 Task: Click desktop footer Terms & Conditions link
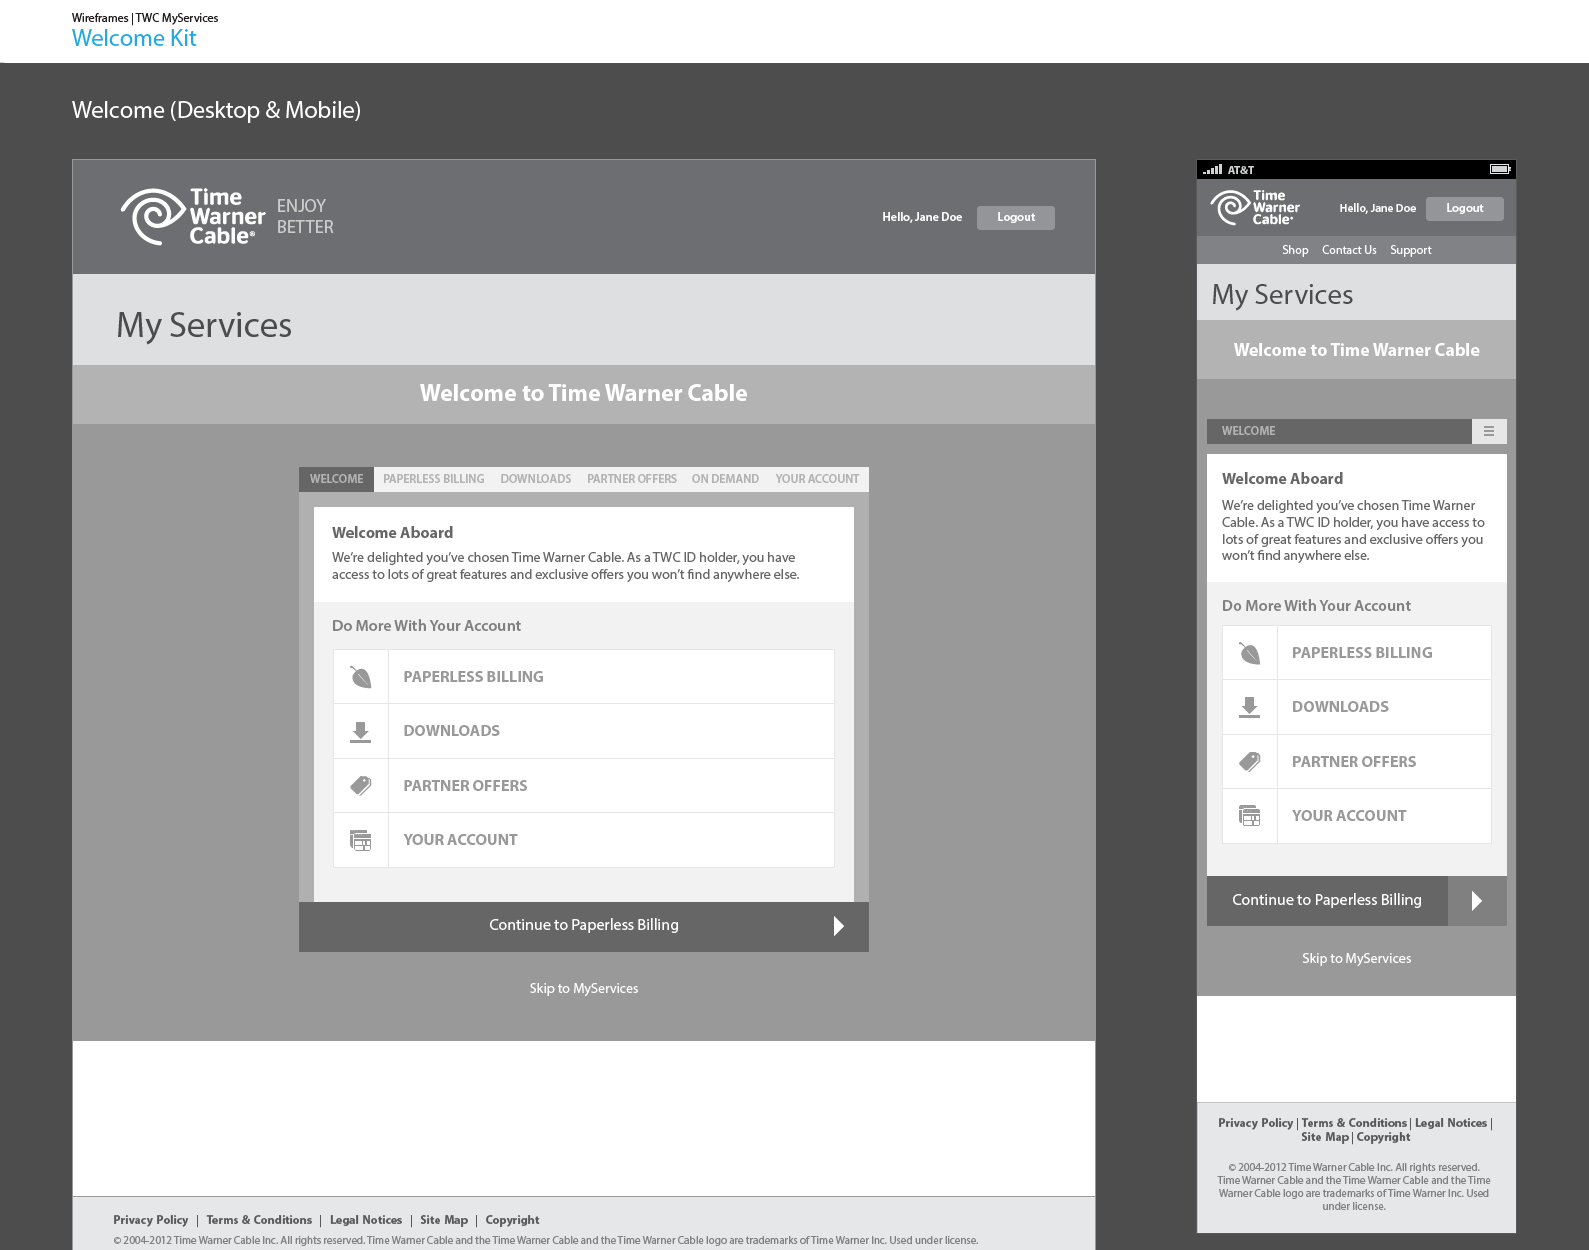pos(259,1221)
